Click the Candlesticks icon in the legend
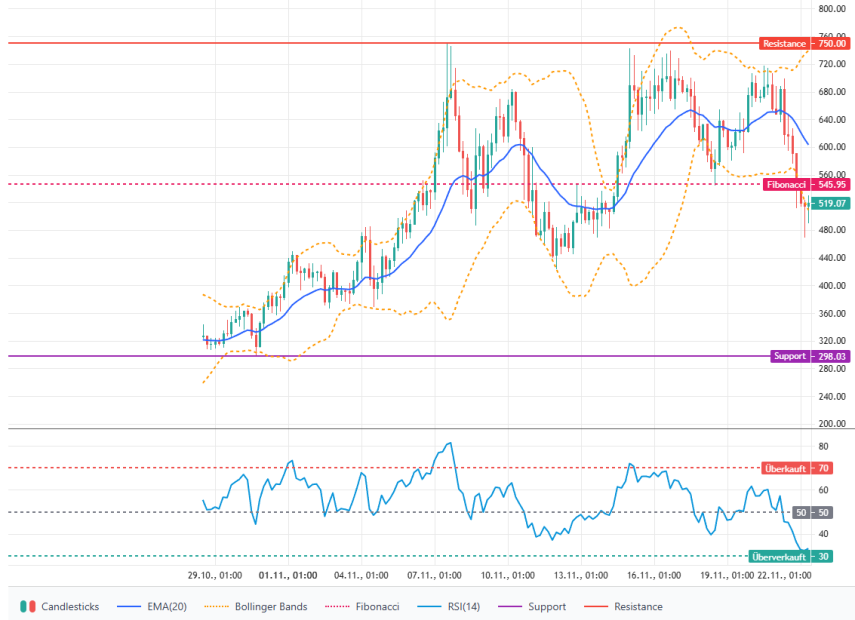The height and width of the screenshot is (620, 855). point(28,606)
